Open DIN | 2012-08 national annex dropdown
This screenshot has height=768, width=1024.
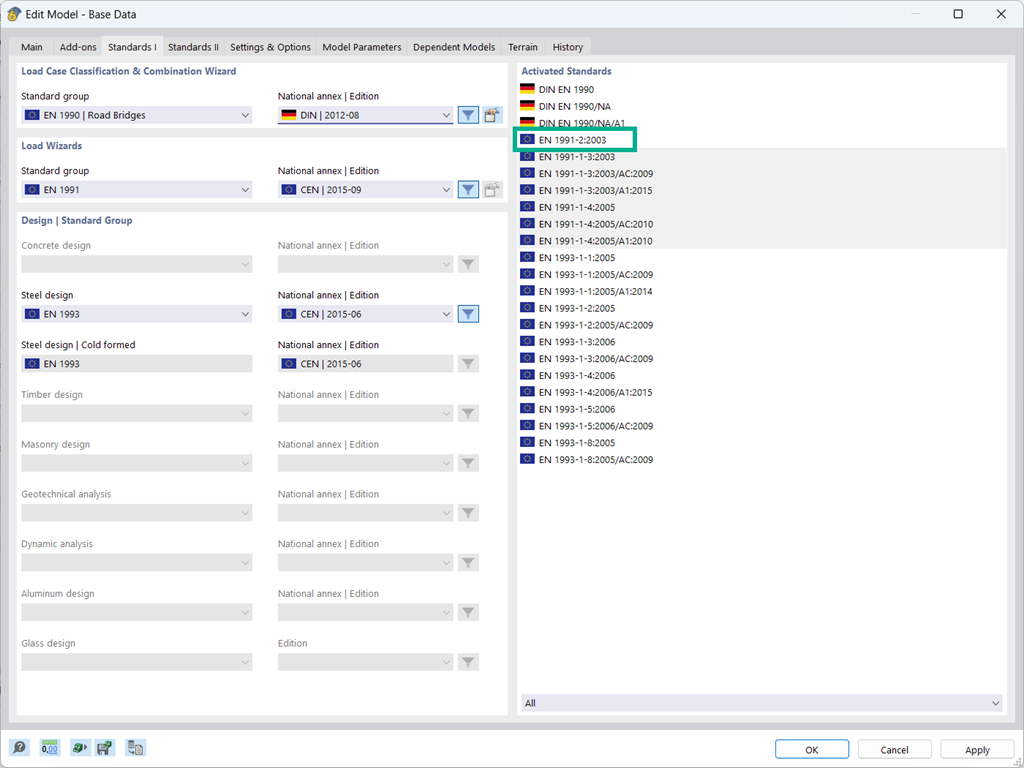coord(366,115)
